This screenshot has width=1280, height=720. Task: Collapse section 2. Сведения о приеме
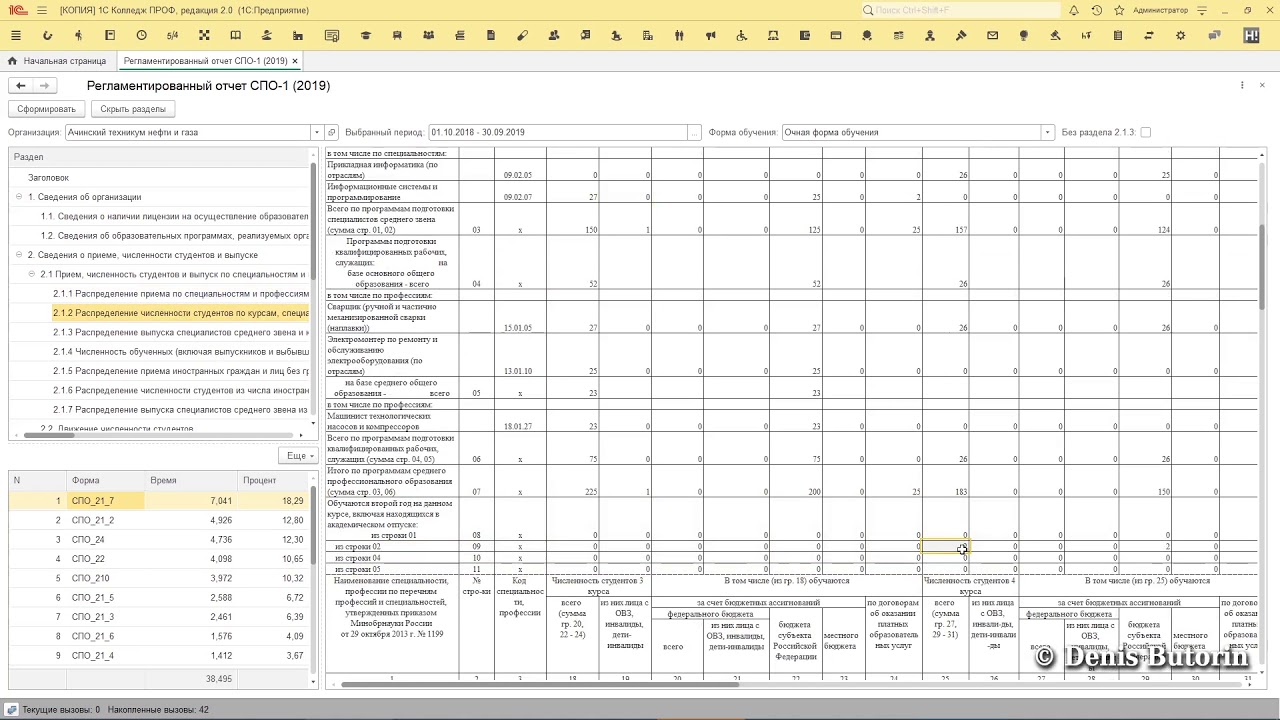(18, 255)
